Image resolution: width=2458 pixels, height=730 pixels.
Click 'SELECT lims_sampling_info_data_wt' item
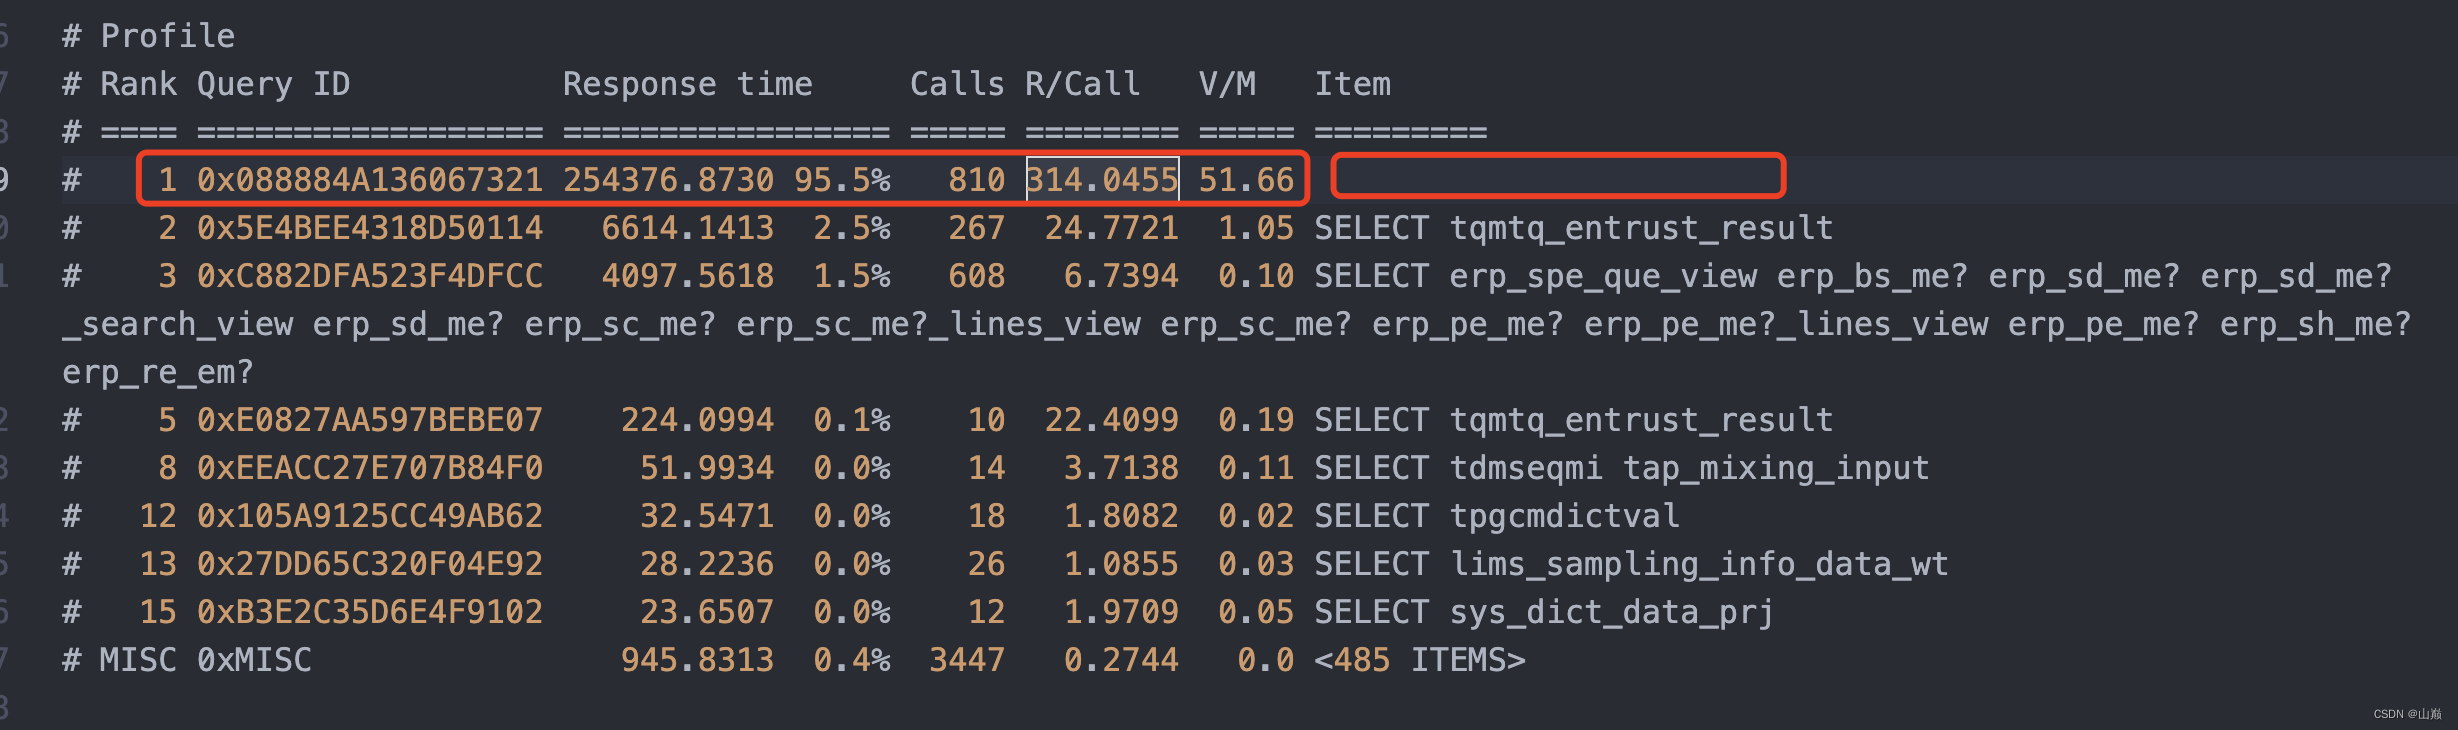1632,564
